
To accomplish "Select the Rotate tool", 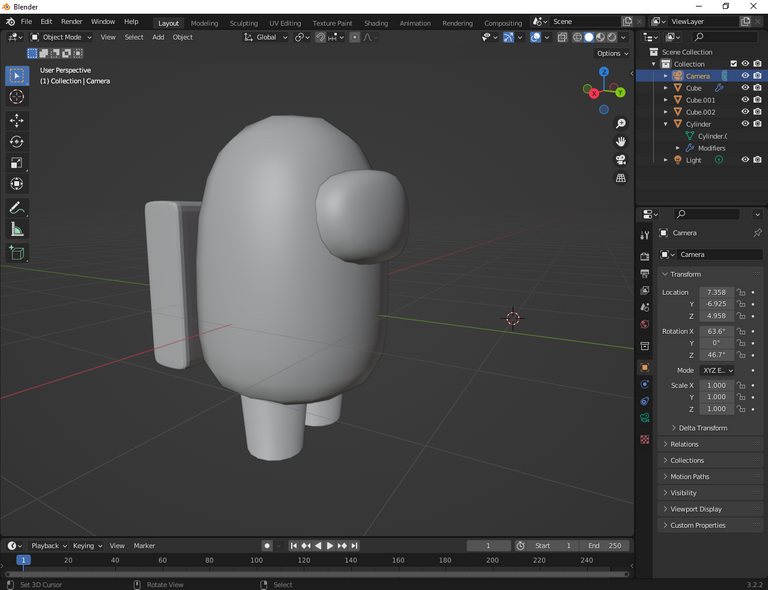I will (17, 142).
